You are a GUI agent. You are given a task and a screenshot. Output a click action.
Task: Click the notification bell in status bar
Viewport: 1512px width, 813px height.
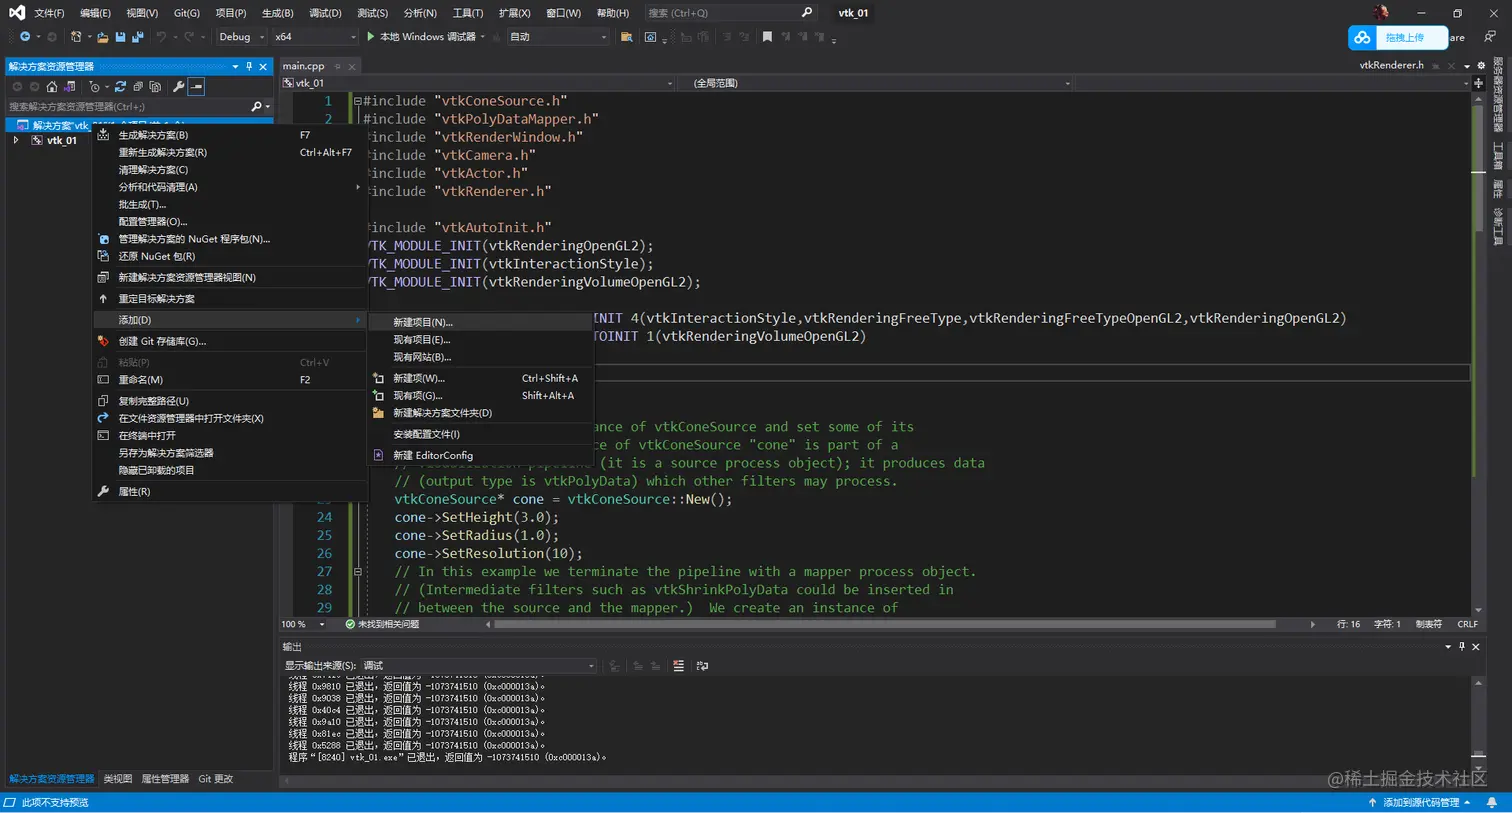click(x=1492, y=803)
